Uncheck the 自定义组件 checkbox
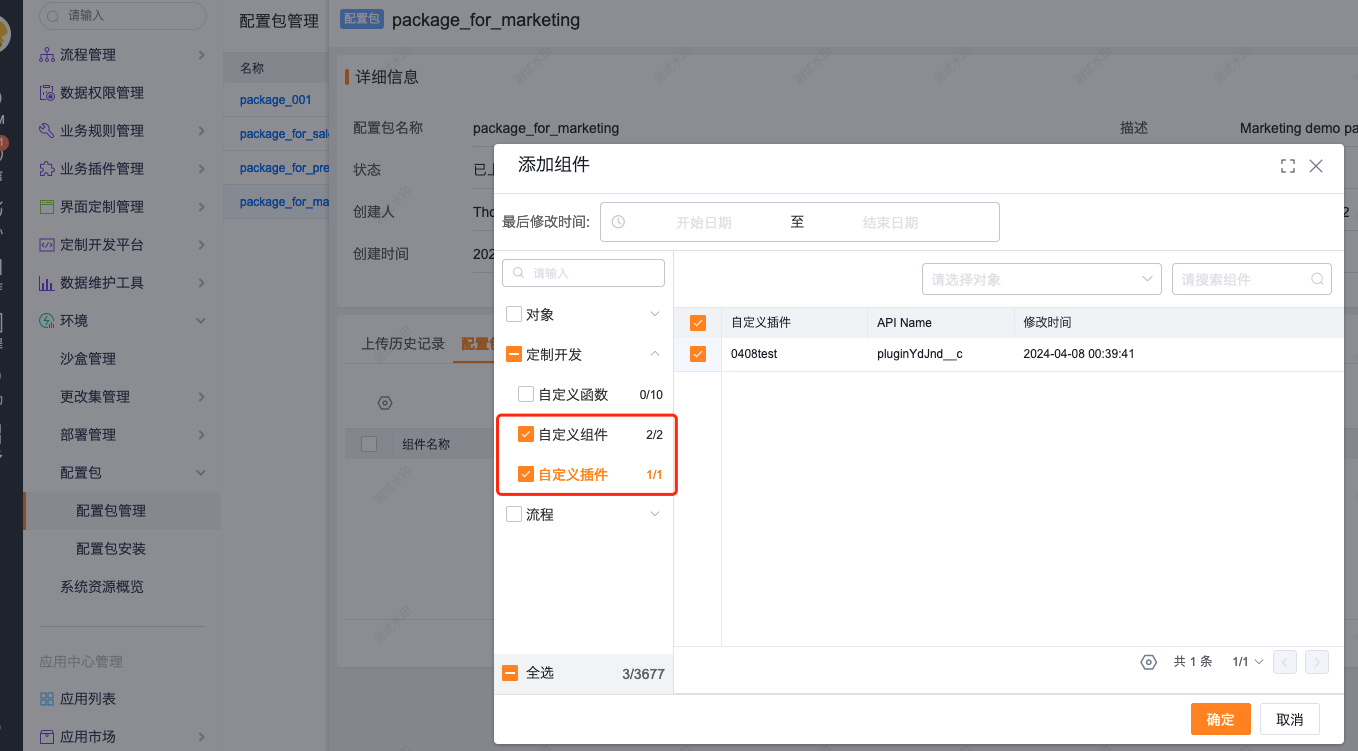This screenshot has width=1358, height=751. pos(525,434)
